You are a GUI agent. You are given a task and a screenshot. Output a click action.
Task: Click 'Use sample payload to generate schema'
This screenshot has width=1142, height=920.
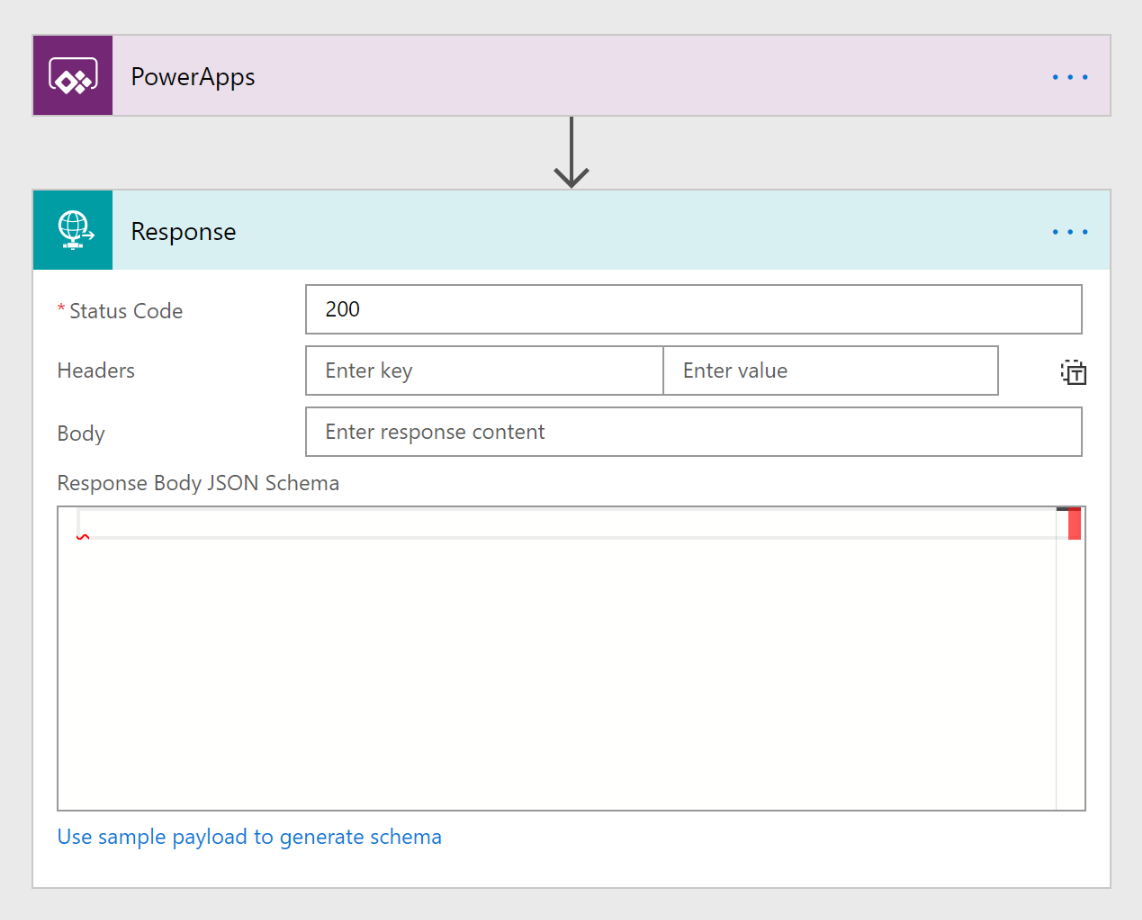(x=249, y=837)
